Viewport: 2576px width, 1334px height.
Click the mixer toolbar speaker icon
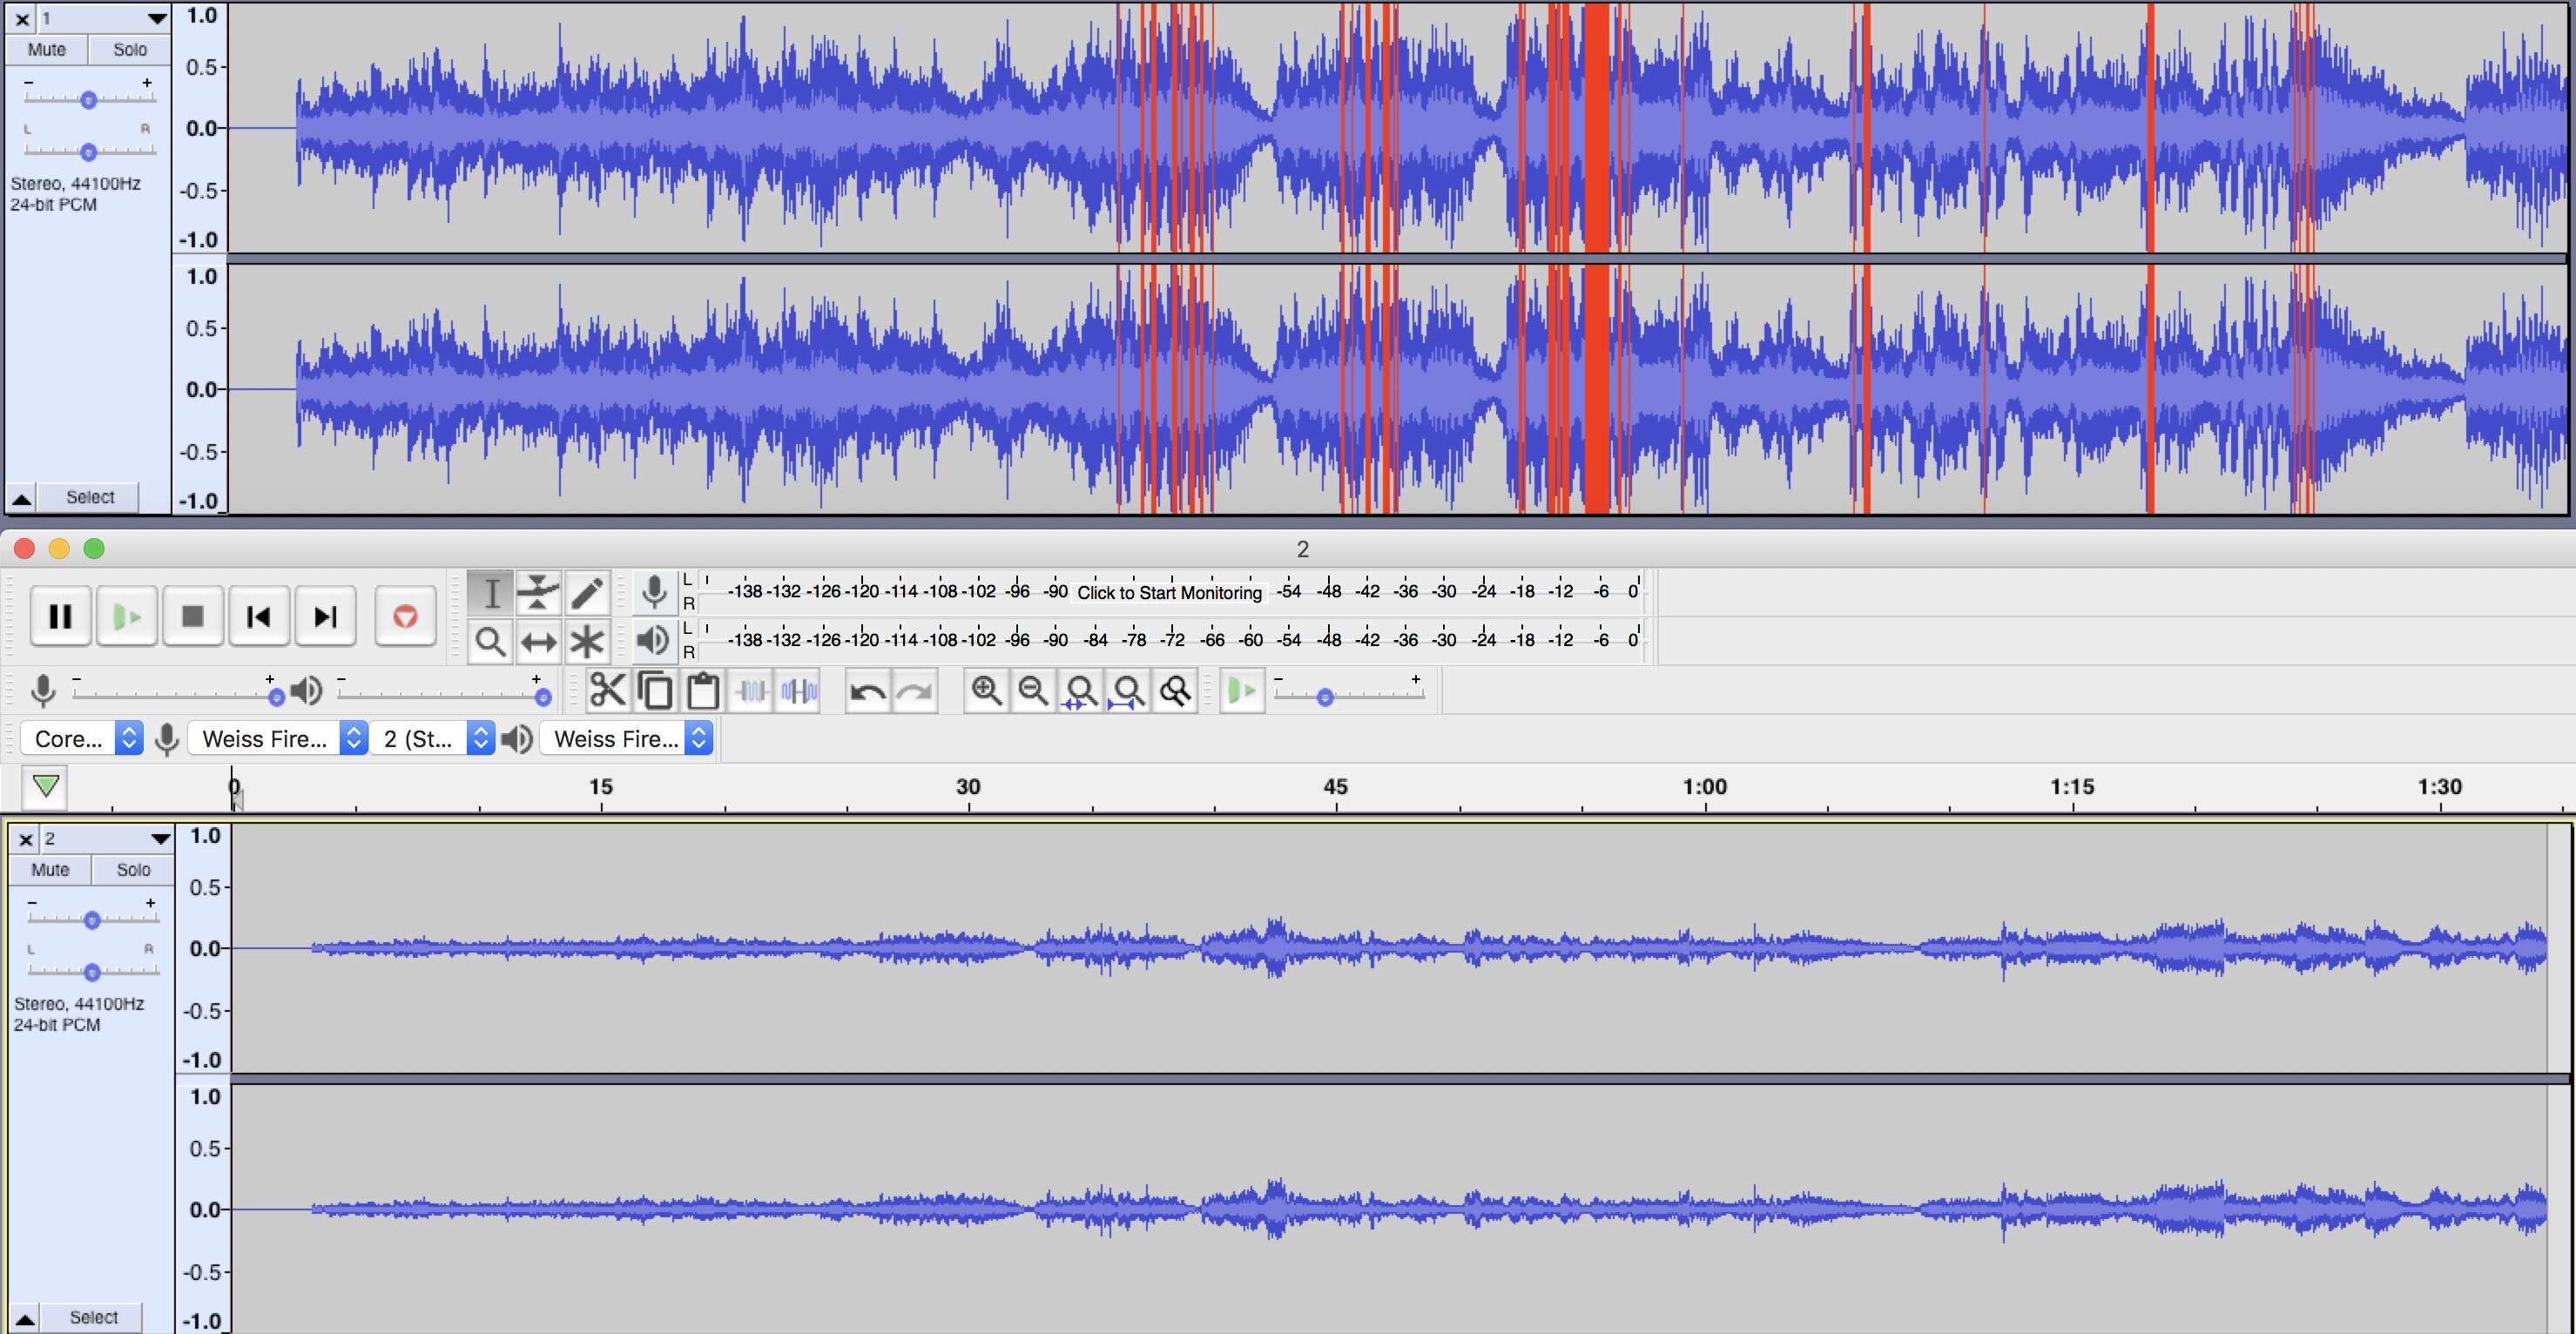pos(306,691)
